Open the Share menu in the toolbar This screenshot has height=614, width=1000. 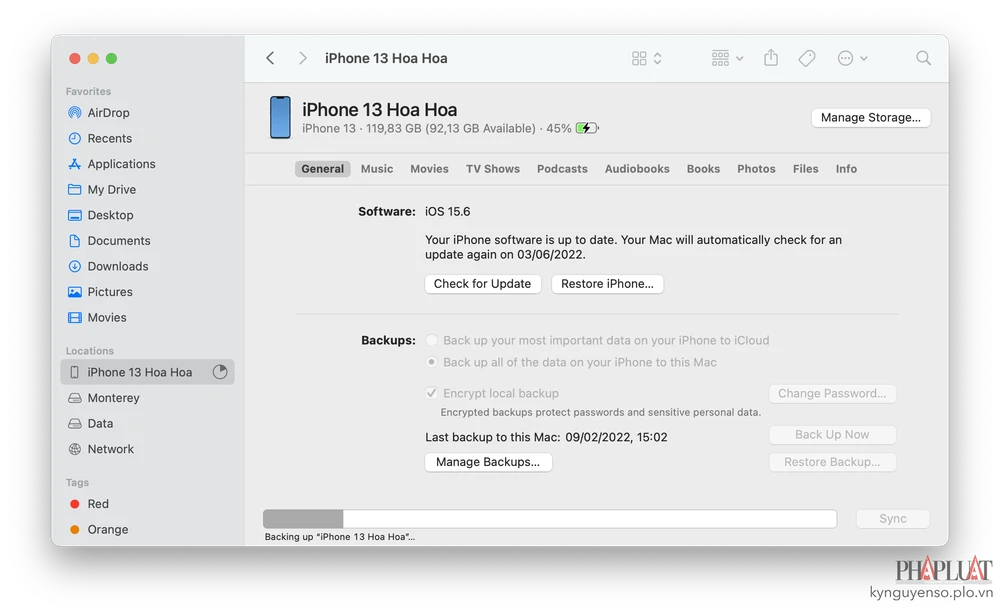(x=771, y=58)
